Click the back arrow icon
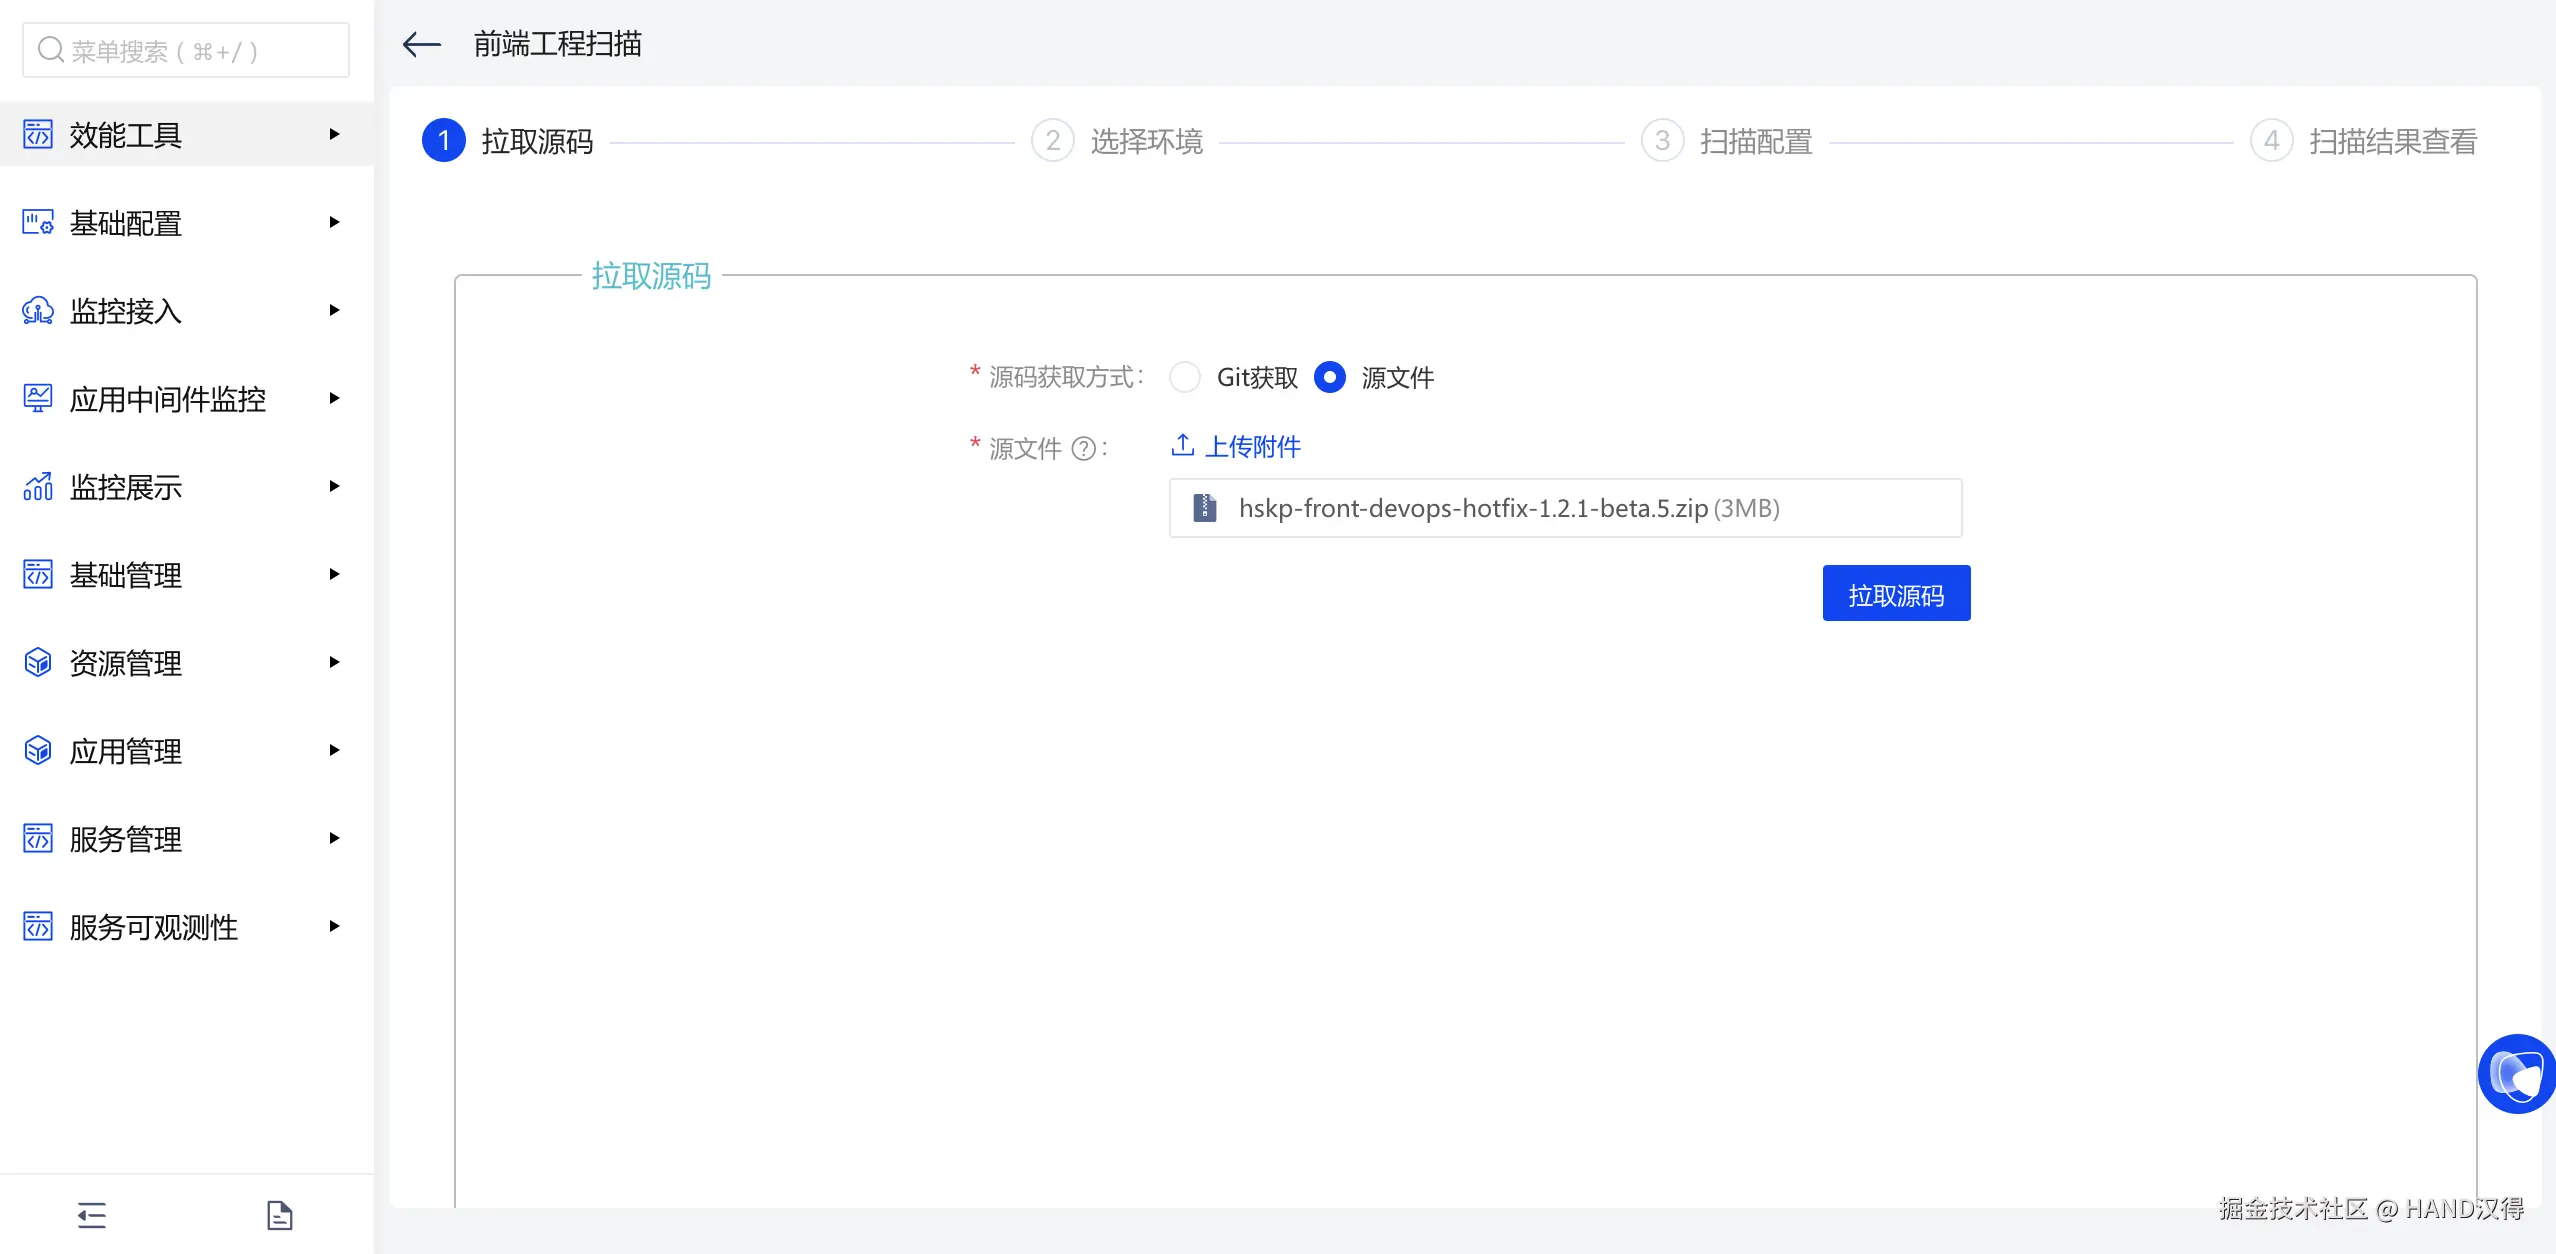The image size is (2556, 1254). [x=421, y=44]
